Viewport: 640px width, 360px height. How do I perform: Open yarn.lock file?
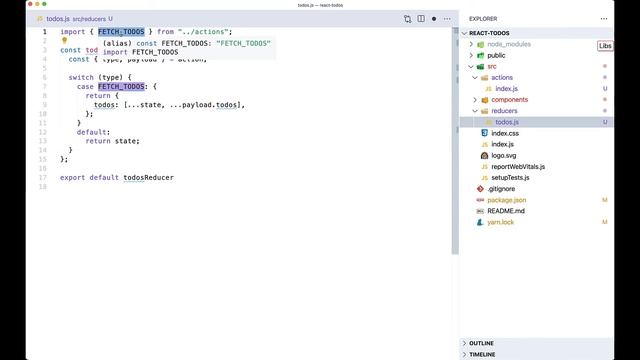(500, 222)
